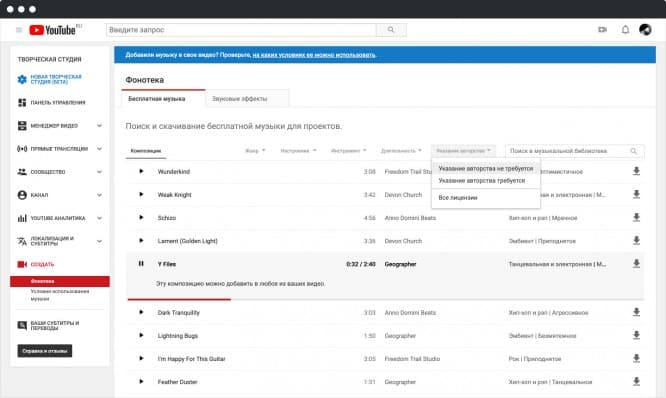Download the Y Files track
The image size is (666, 398).
coord(636,263)
